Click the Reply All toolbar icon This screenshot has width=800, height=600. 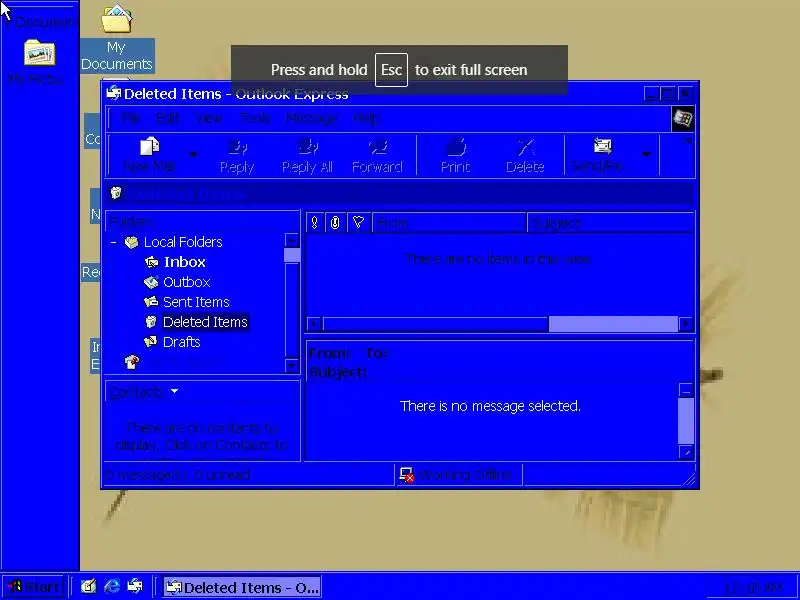(x=308, y=147)
